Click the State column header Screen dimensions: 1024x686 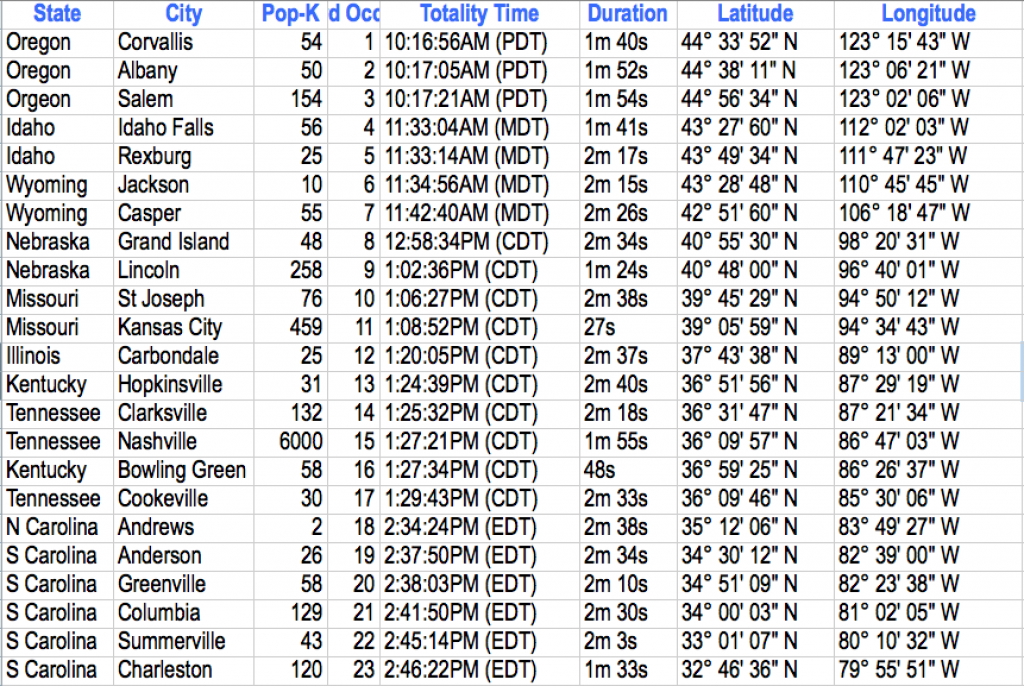(57, 14)
